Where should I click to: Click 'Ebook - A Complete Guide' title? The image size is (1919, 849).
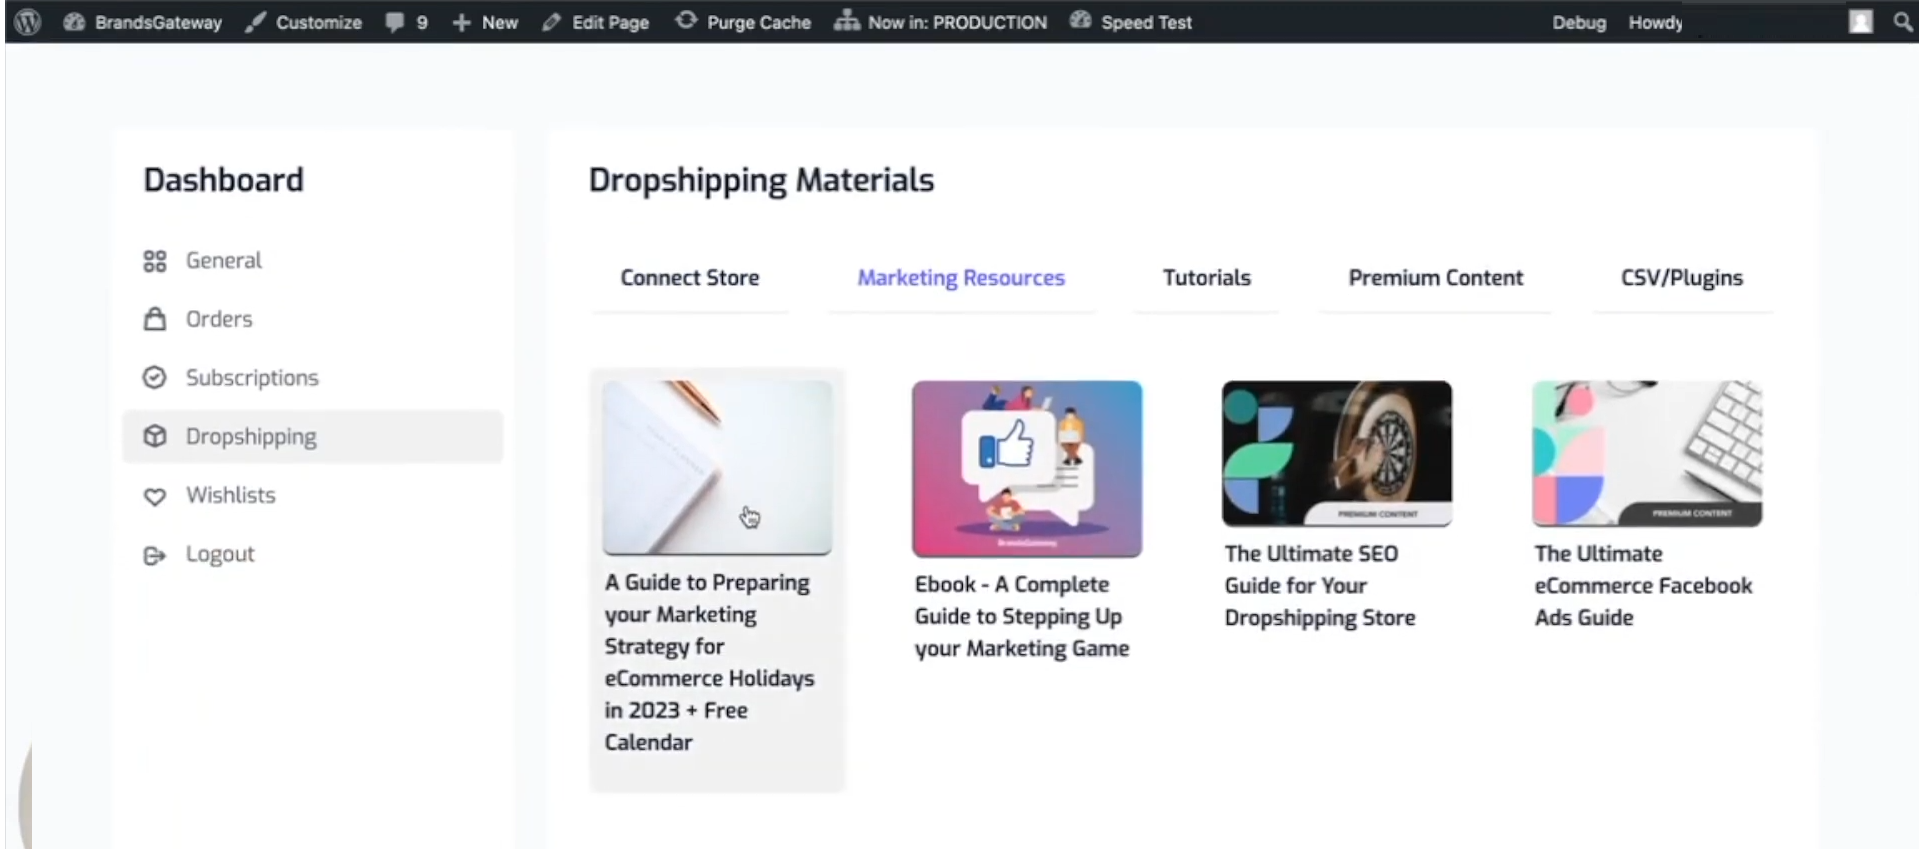[x=1022, y=616]
